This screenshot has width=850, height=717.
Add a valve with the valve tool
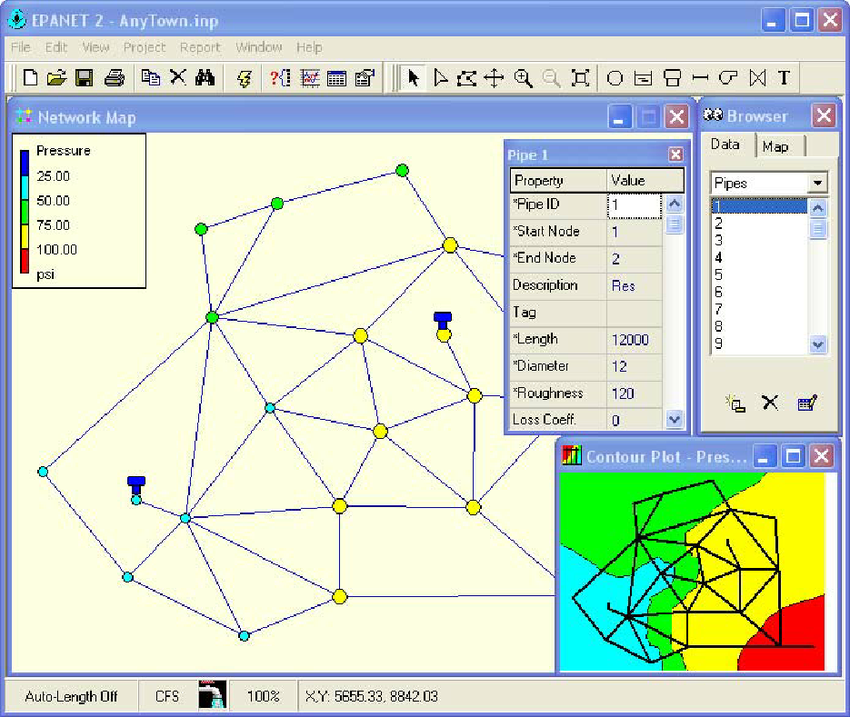tap(757, 78)
